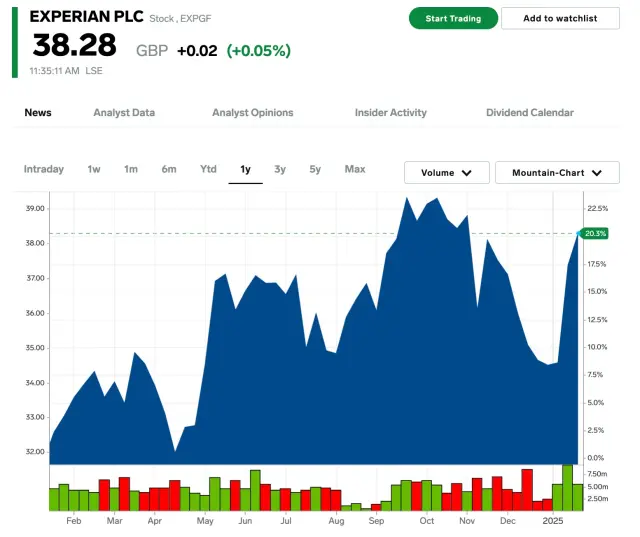Viewport: 640px width, 537px height.
Task: Click the green 20.3% price marker
Action: 595,233
